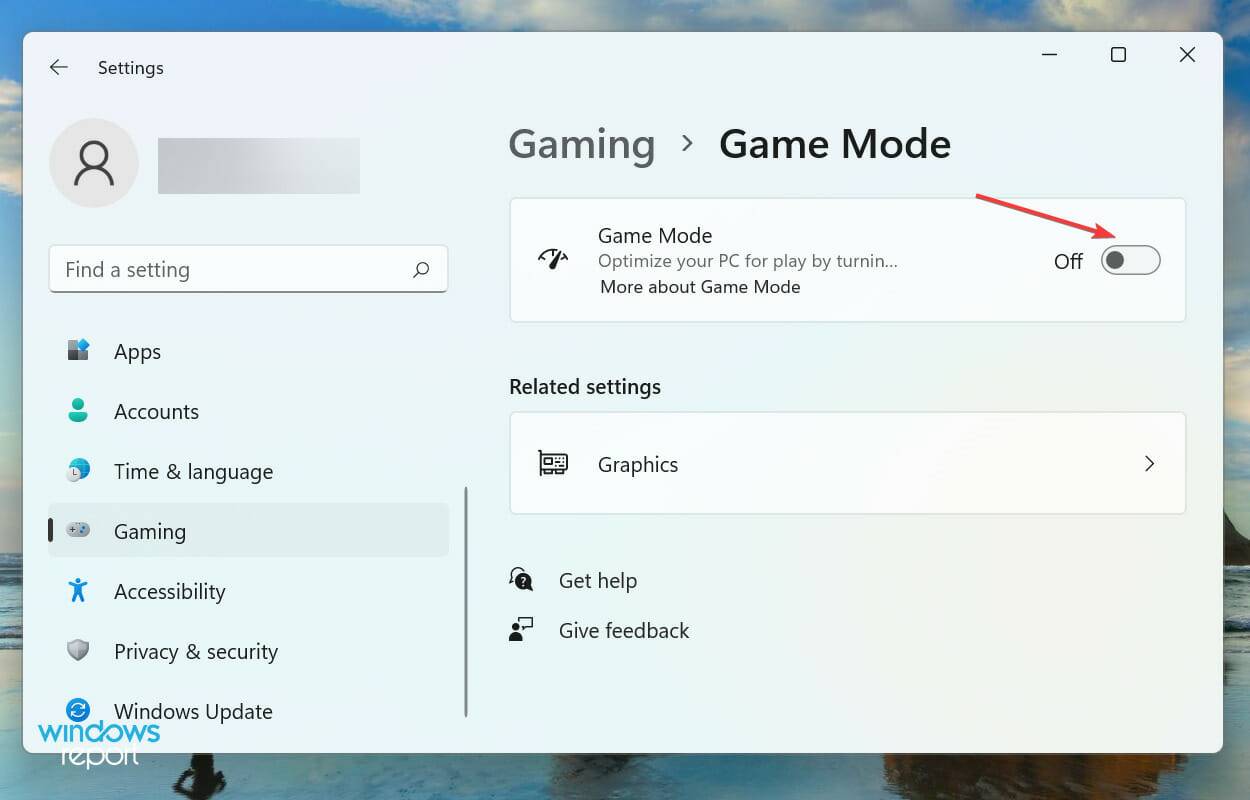The width and height of the screenshot is (1250, 800).
Task: Open Windows Update via its icon
Action: (76, 711)
